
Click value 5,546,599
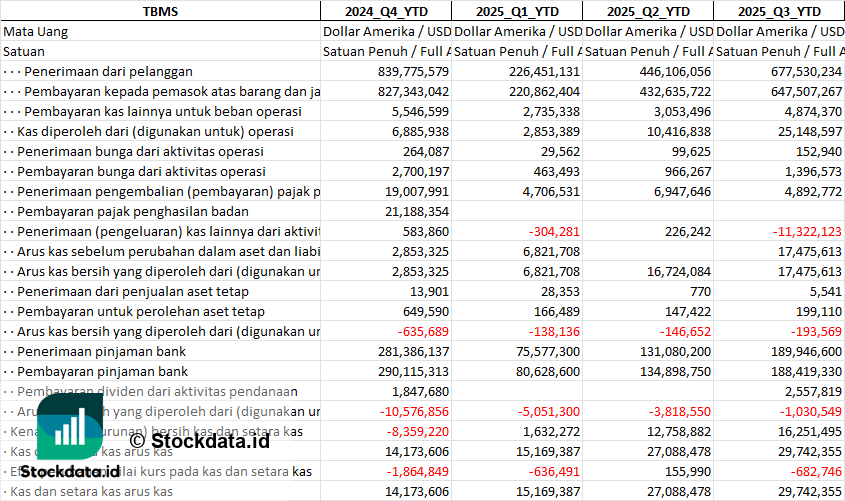click(x=420, y=112)
